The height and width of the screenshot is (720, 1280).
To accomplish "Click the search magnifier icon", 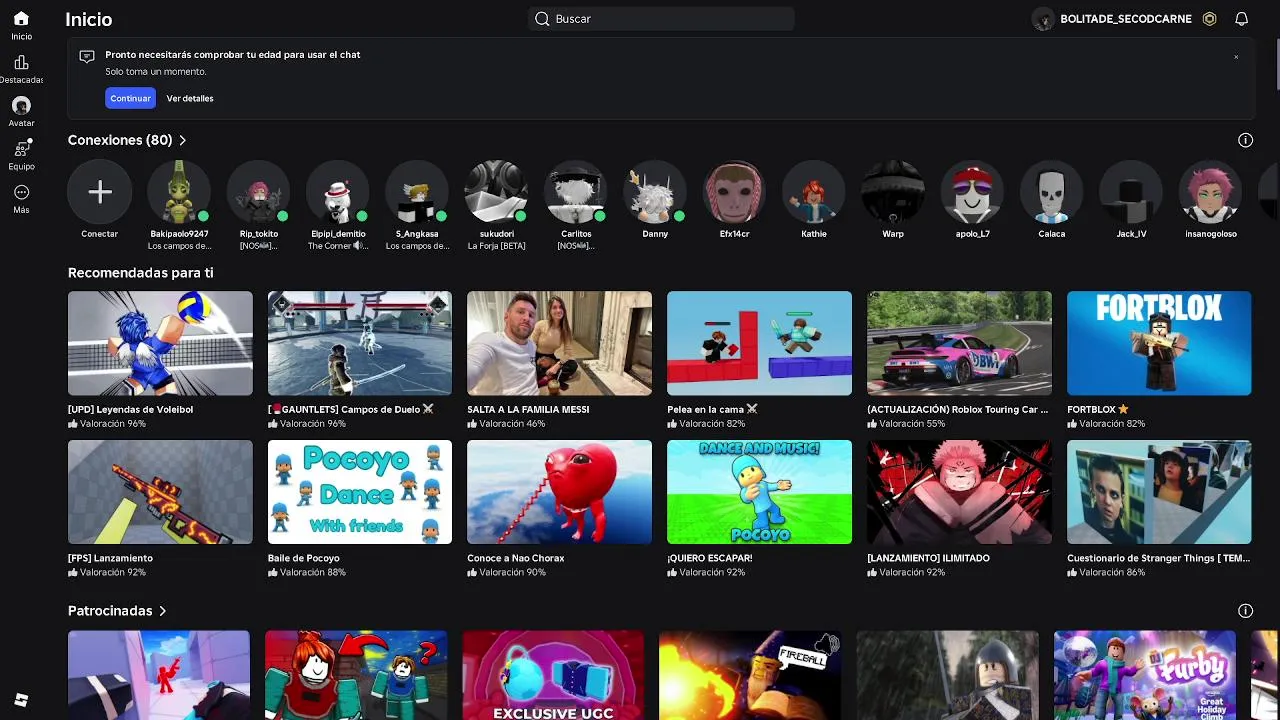I will (x=542, y=19).
